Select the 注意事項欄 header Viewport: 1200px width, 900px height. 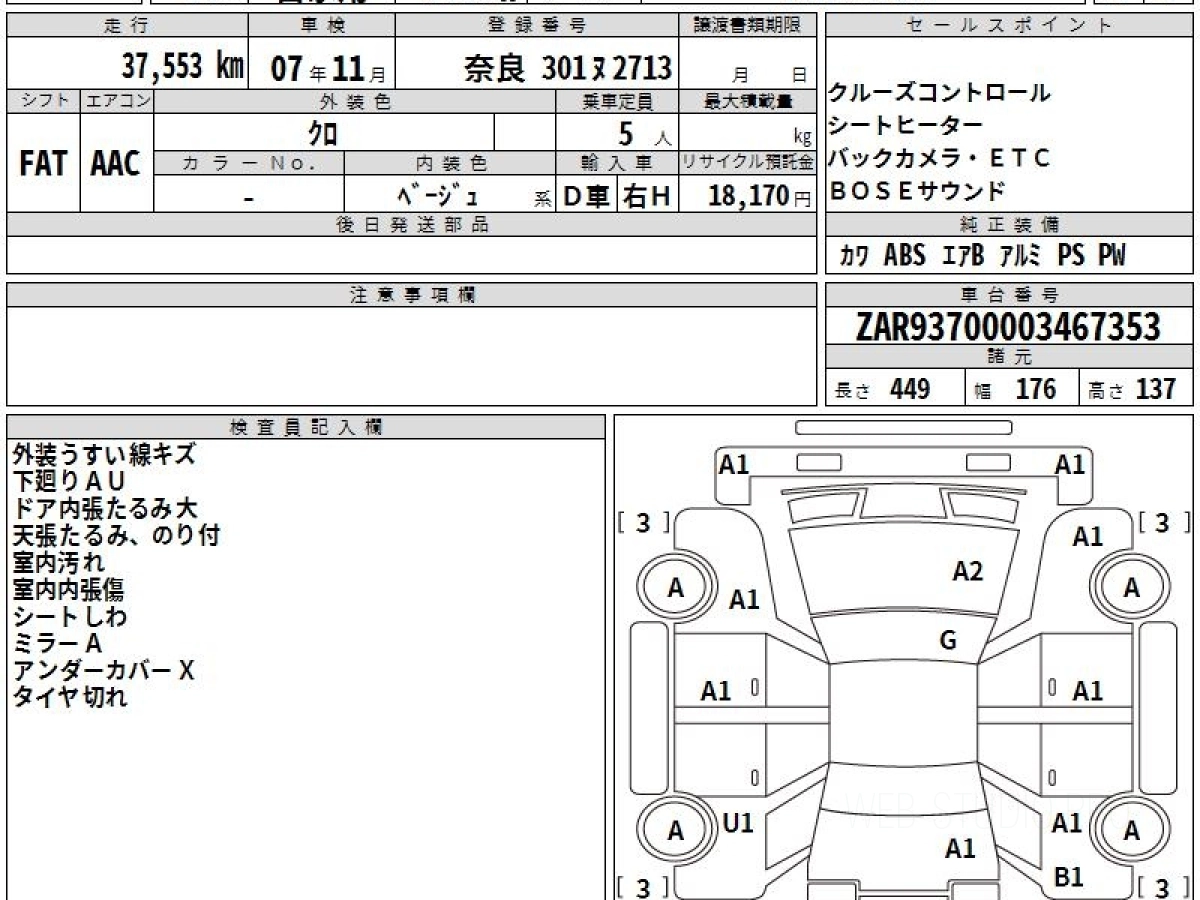(412, 295)
